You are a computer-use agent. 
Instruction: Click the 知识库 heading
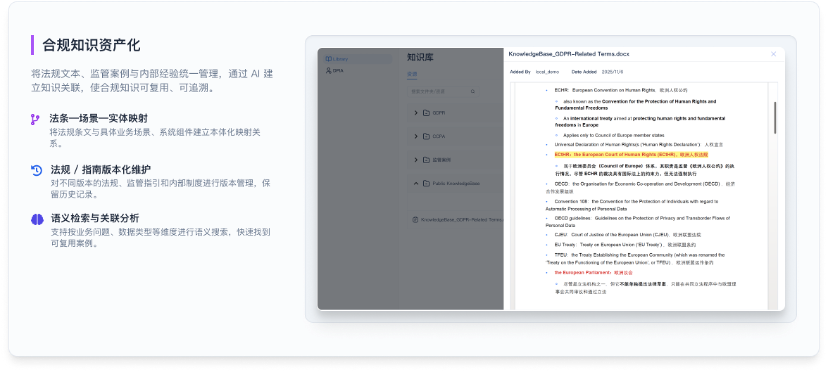click(420, 58)
